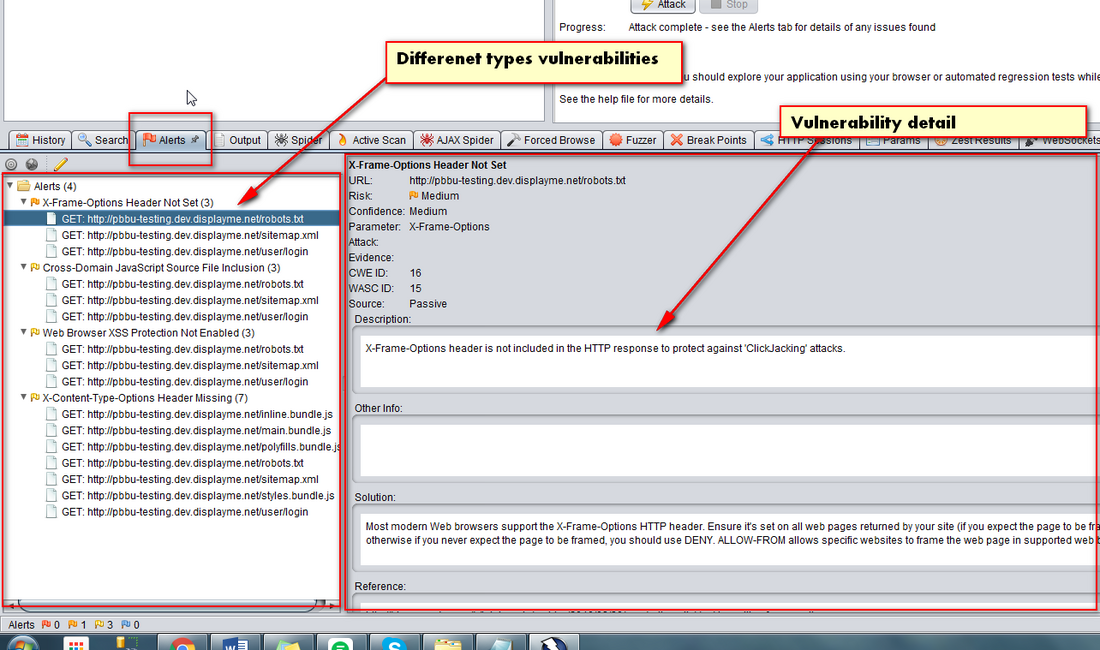The height and width of the screenshot is (650, 1100).
Task: Collapse Cross-Domain JavaScript Source File Inclusion node
Action: [x=22, y=268]
